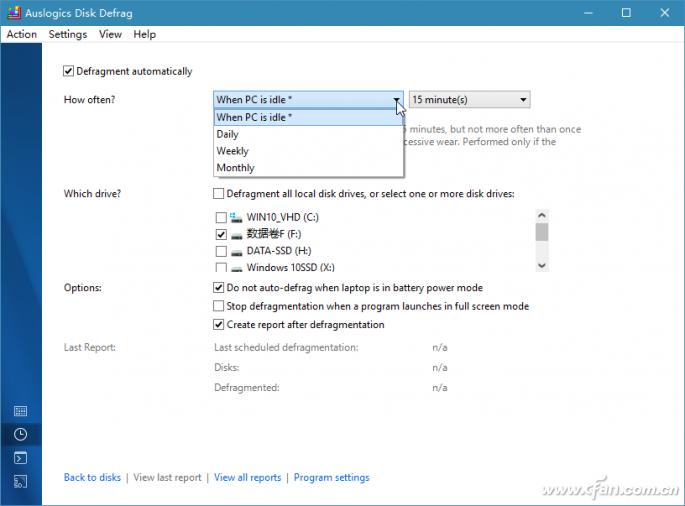Choose 'When PC is idle' from list
This screenshot has height=506, width=685.
click(308, 117)
